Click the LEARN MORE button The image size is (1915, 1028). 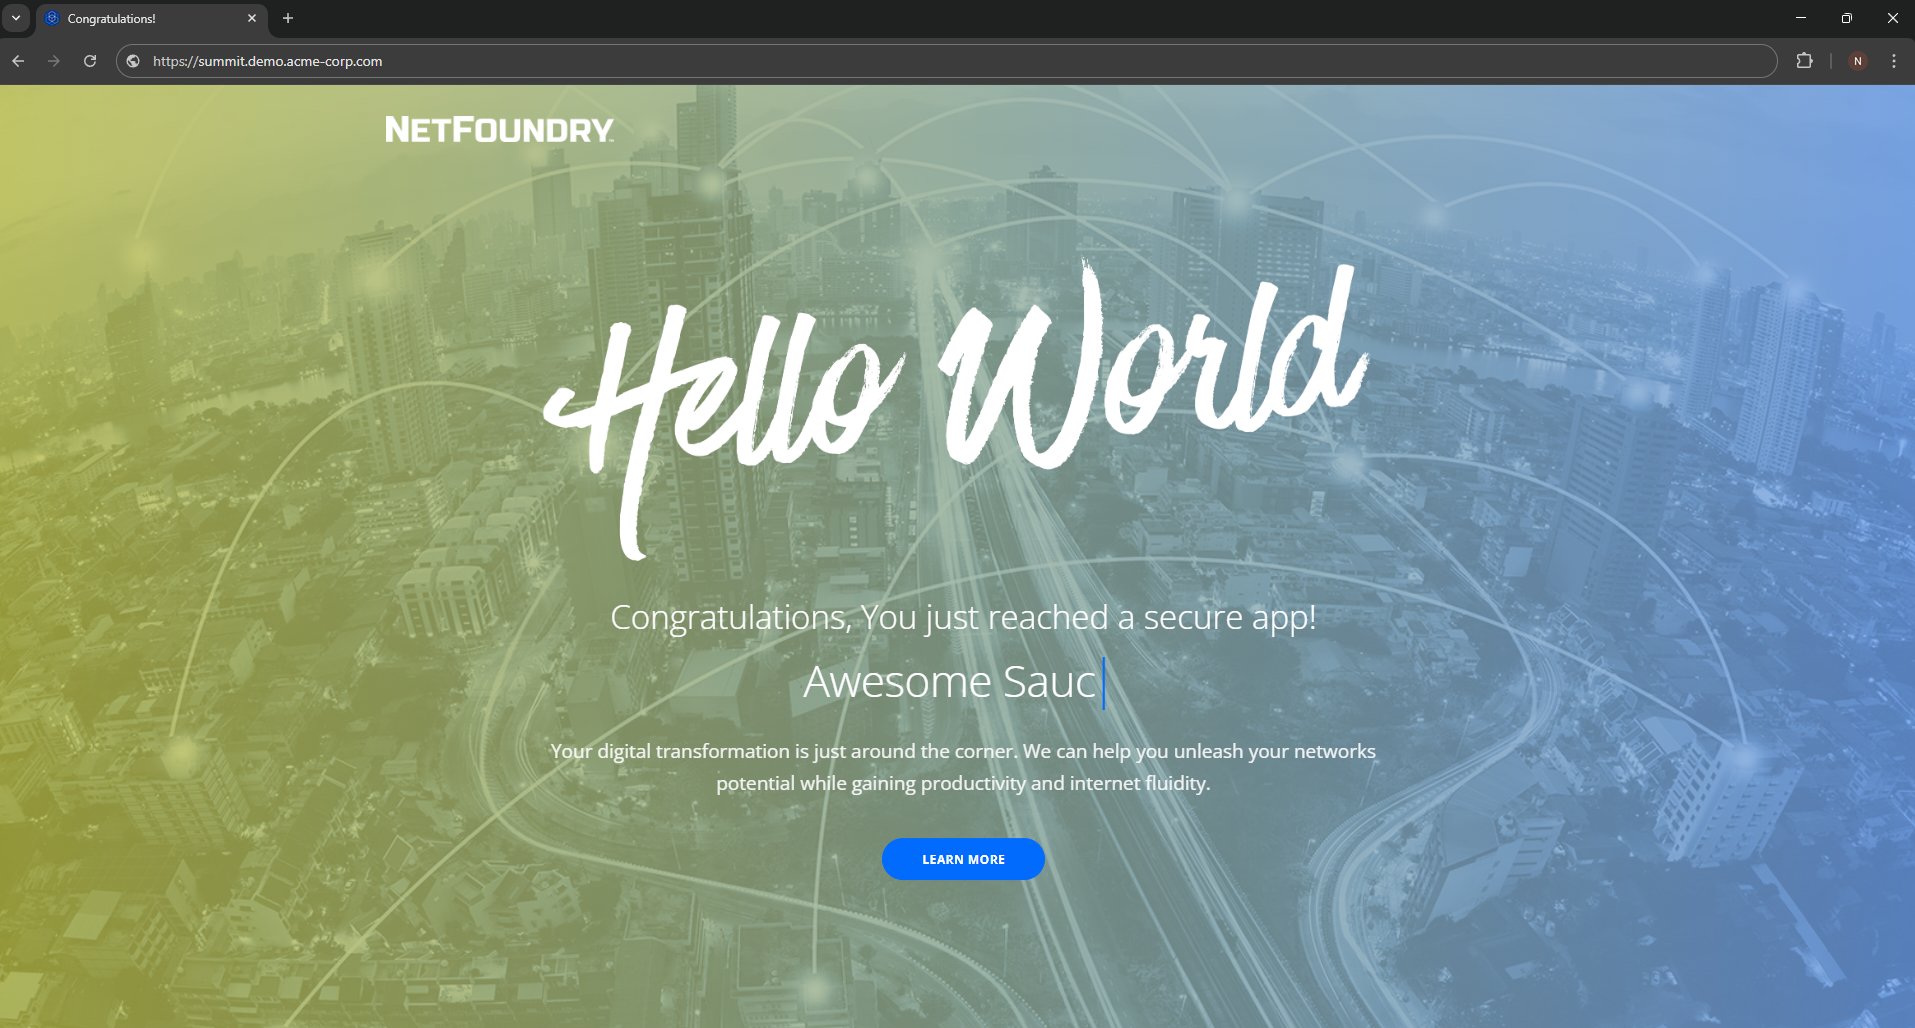[x=963, y=859]
